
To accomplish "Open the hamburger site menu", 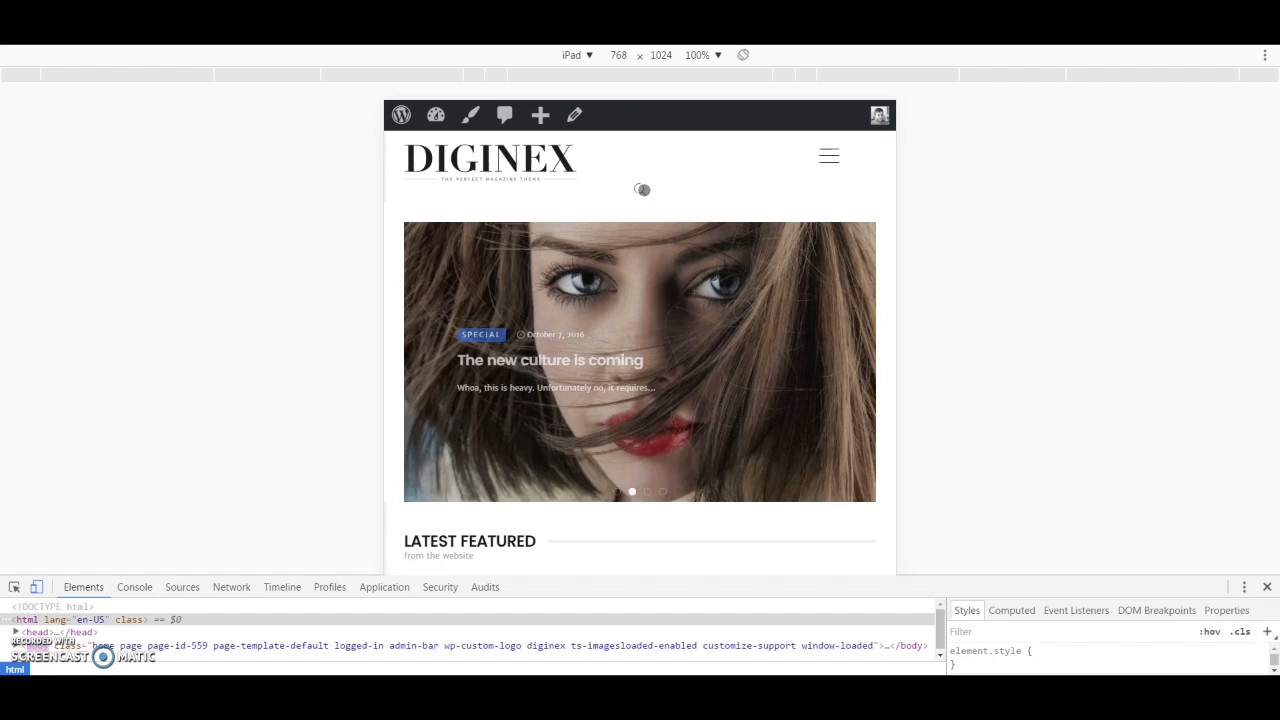I will [829, 156].
